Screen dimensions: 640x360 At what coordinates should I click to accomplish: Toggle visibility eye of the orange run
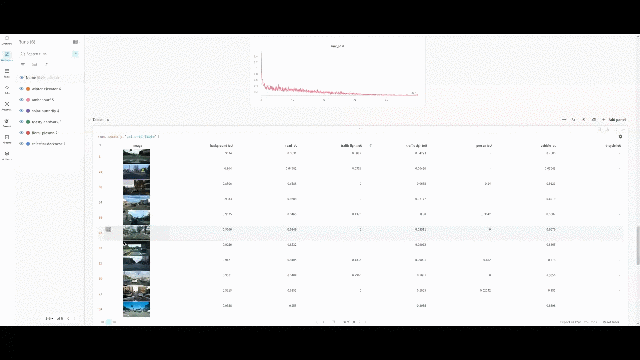click(22, 89)
